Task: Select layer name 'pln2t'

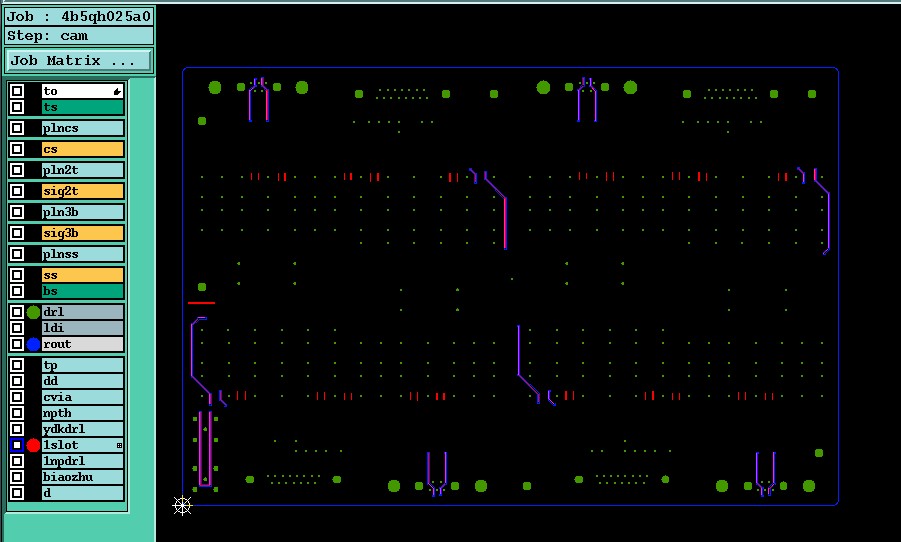Action: tap(82, 170)
